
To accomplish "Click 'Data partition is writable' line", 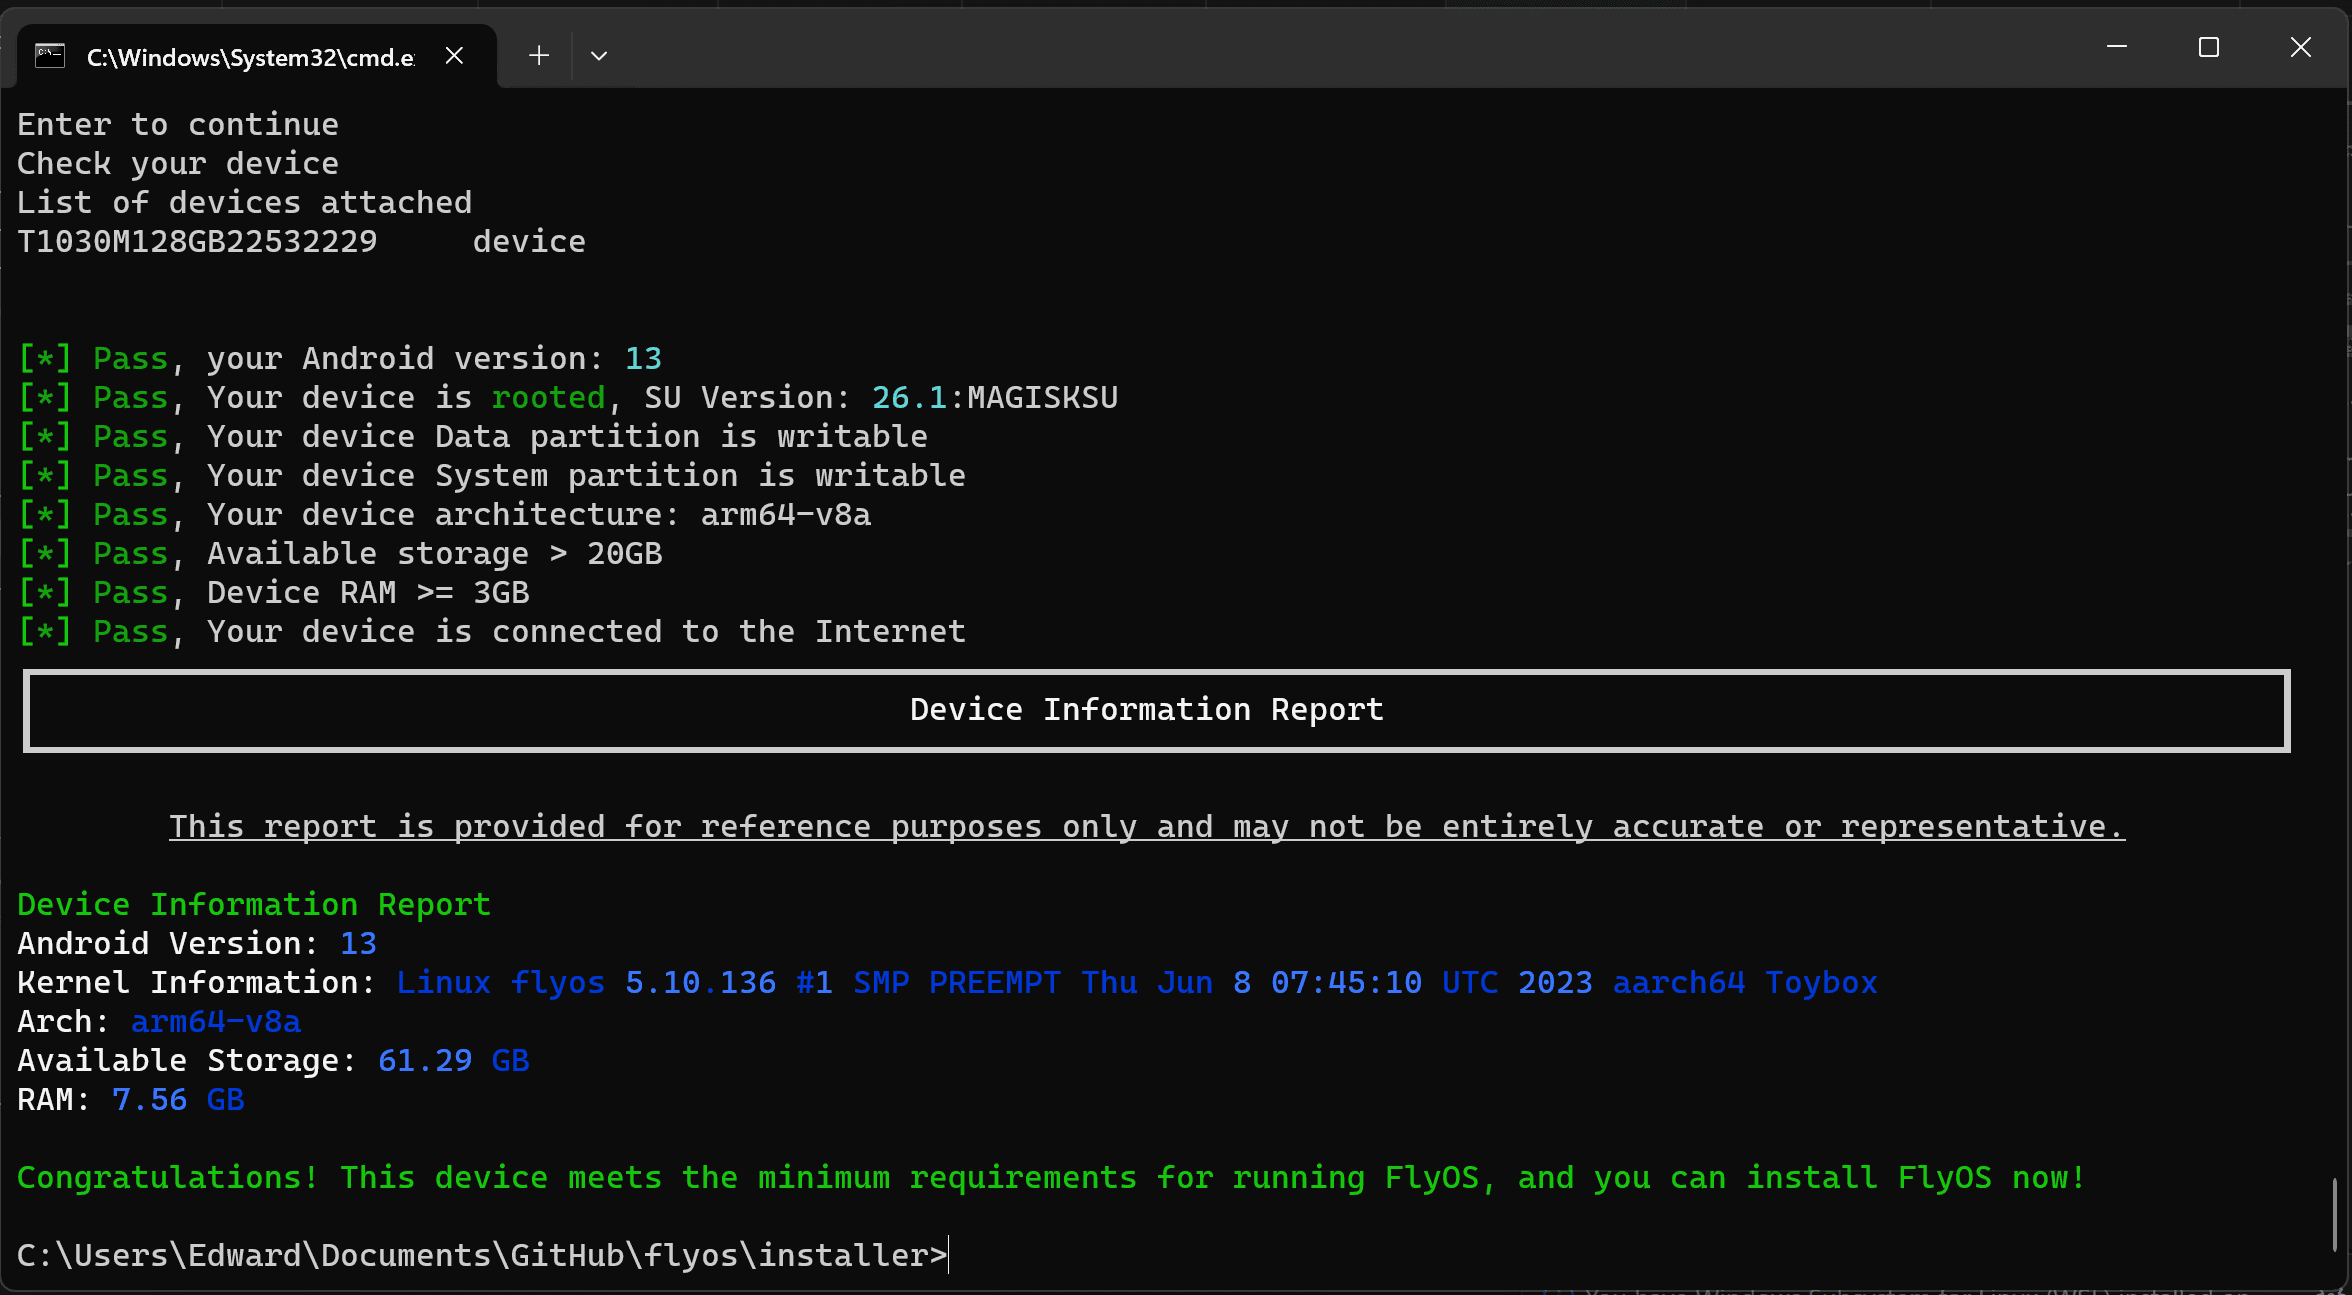I will click(x=473, y=436).
